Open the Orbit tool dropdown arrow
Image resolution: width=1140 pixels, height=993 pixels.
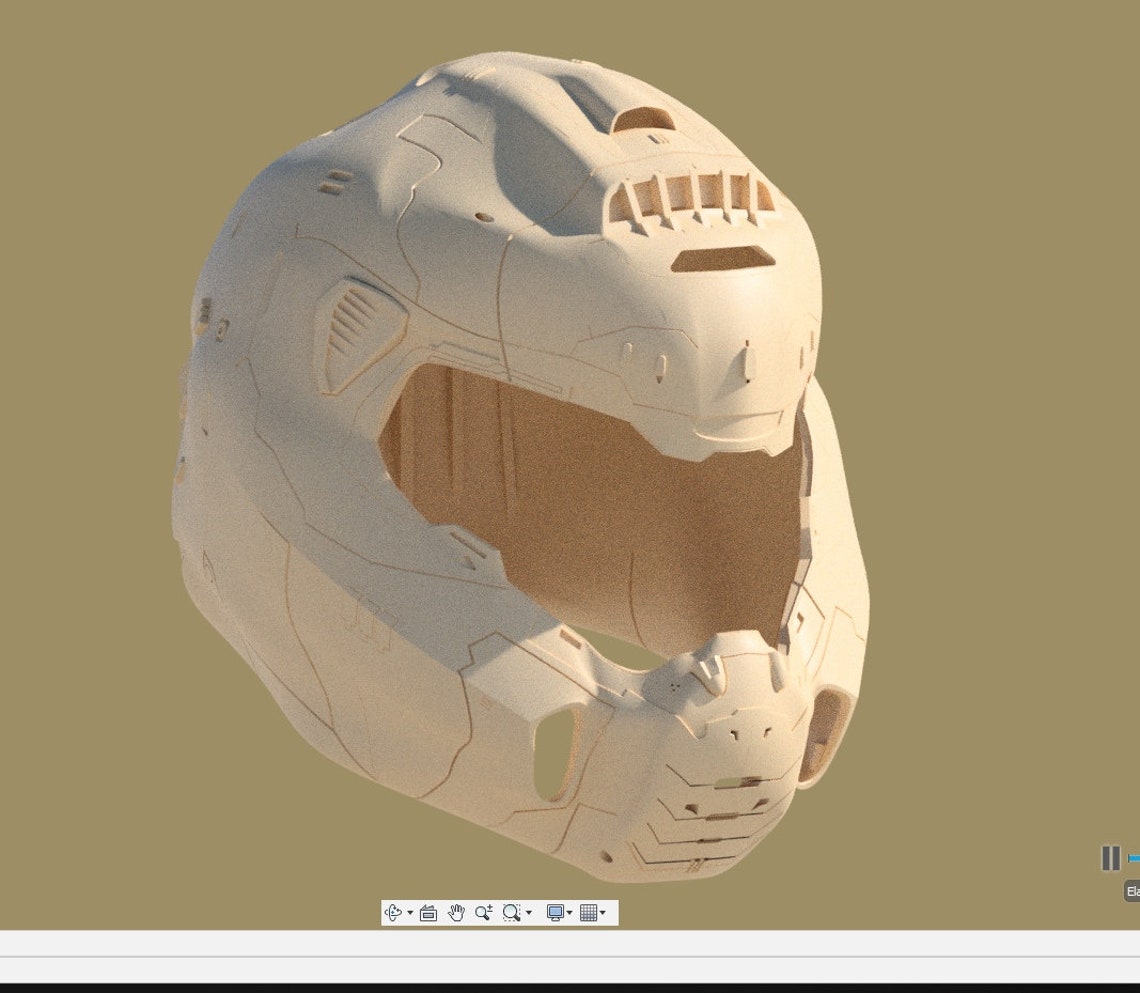410,913
